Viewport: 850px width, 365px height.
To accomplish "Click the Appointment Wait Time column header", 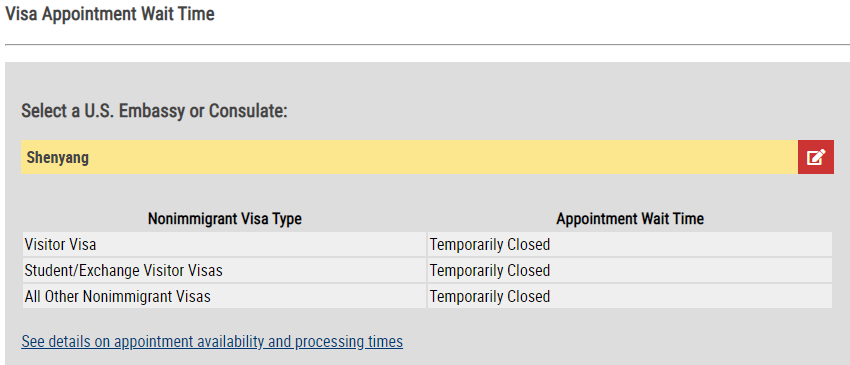I will 630,219.
